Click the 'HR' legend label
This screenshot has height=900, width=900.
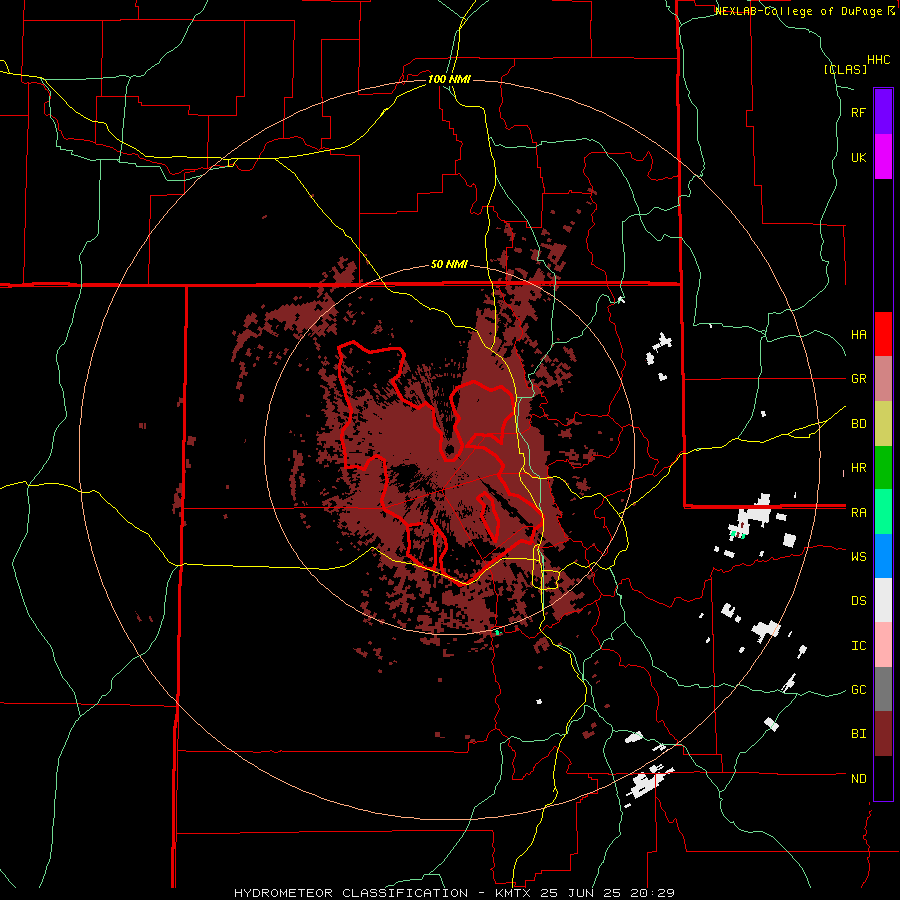858,468
